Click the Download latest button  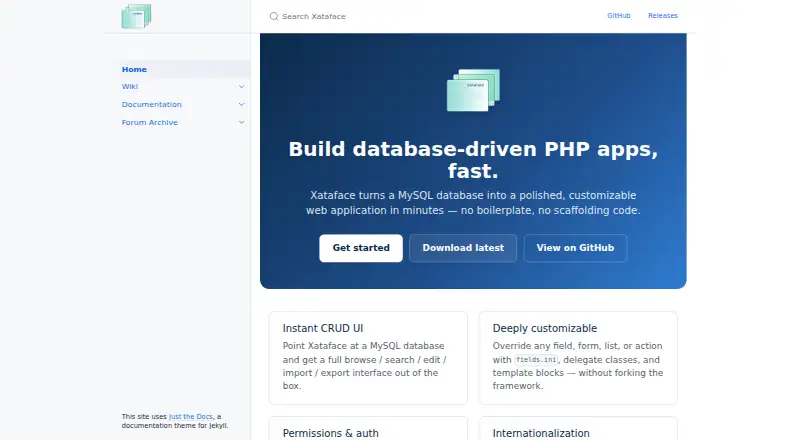[x=463, y=248]
